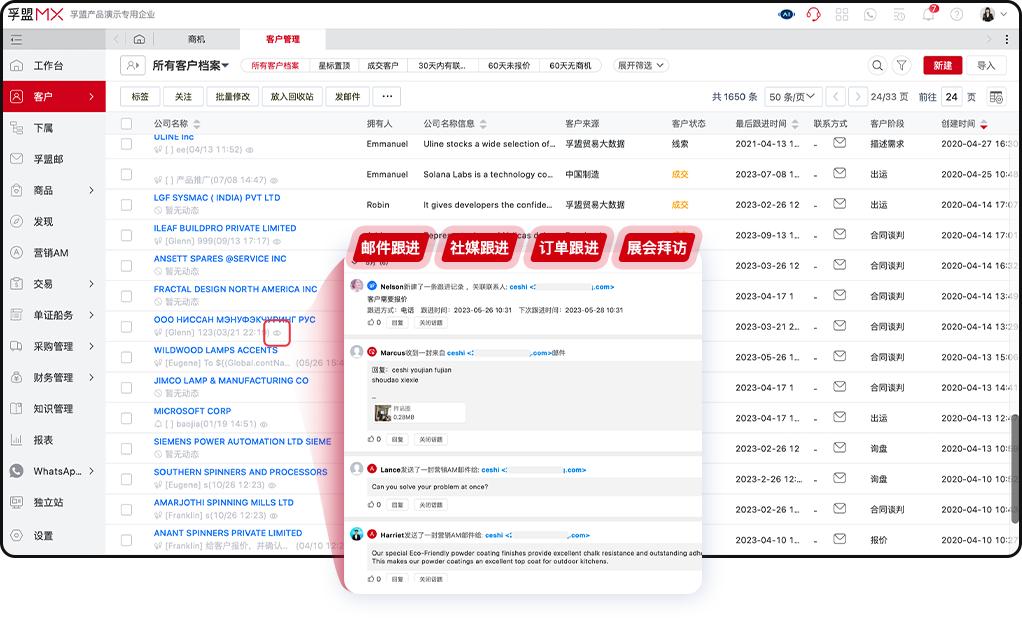
Task: Open the notifications bell with red badge
Action: tap(927, 14)
